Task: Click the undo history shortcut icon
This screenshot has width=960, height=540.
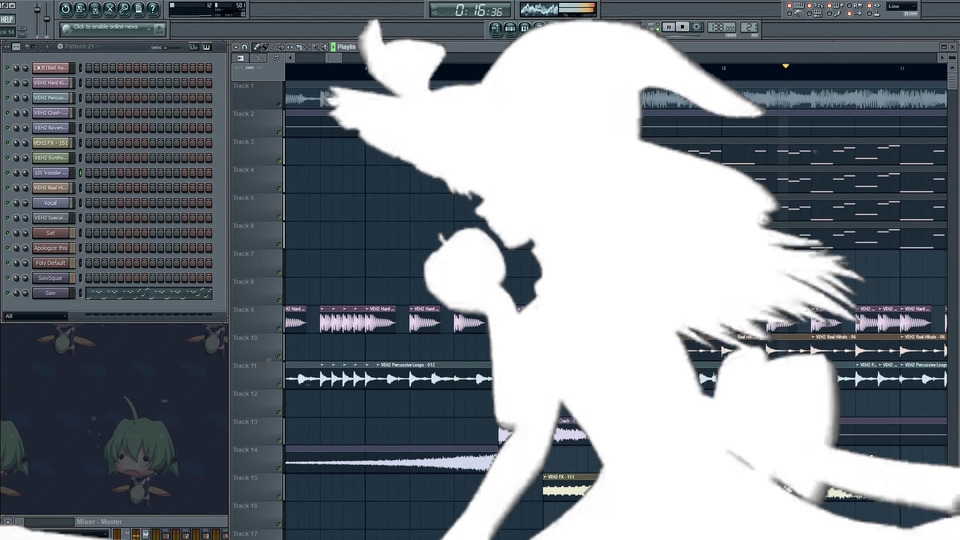Action: [x=66, y=9]
